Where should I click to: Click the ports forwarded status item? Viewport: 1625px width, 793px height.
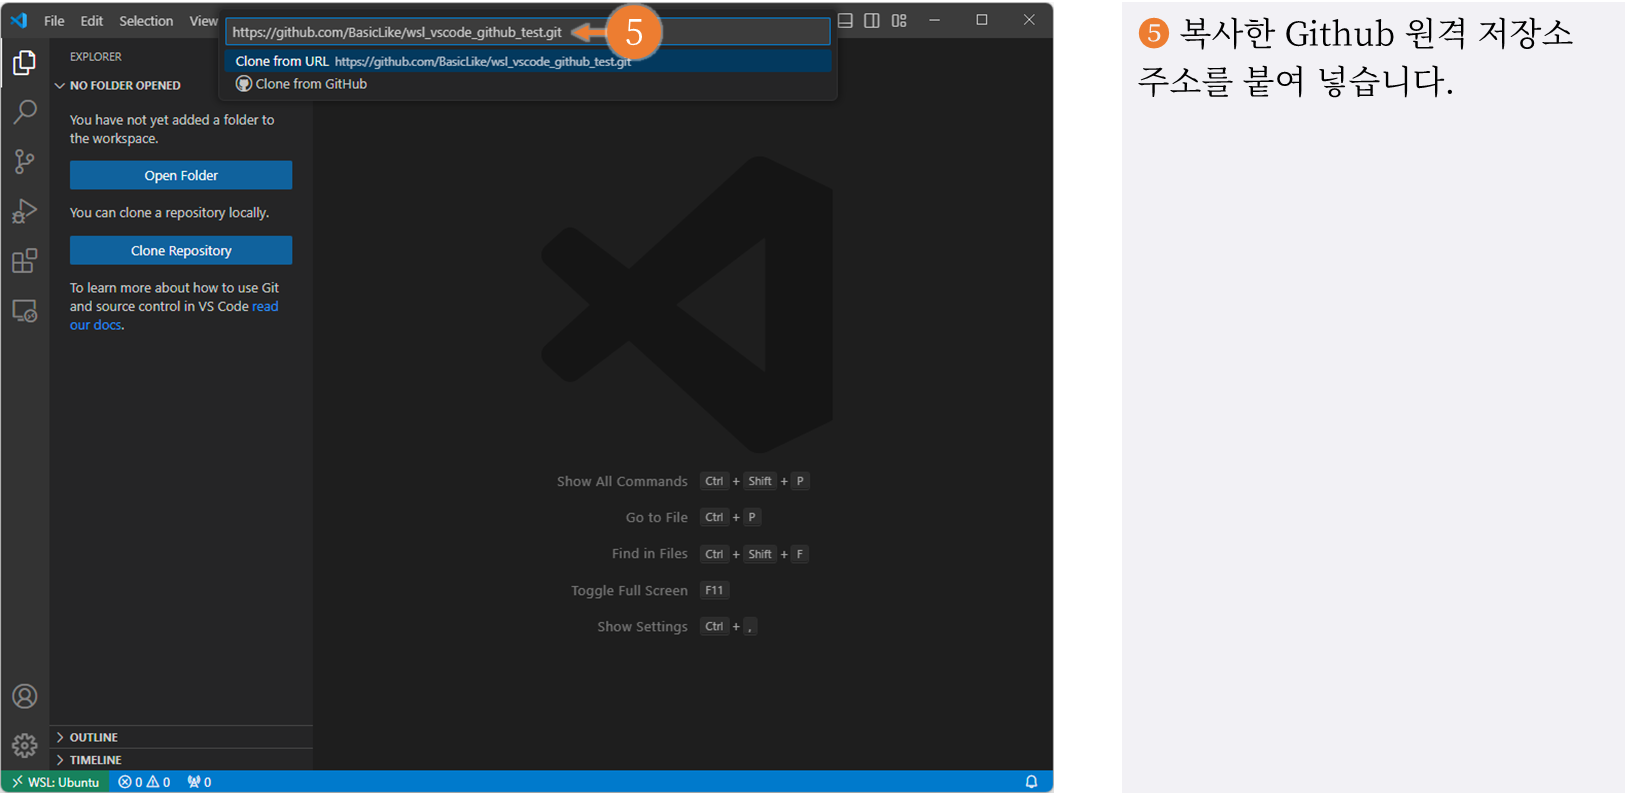point(199,782)
